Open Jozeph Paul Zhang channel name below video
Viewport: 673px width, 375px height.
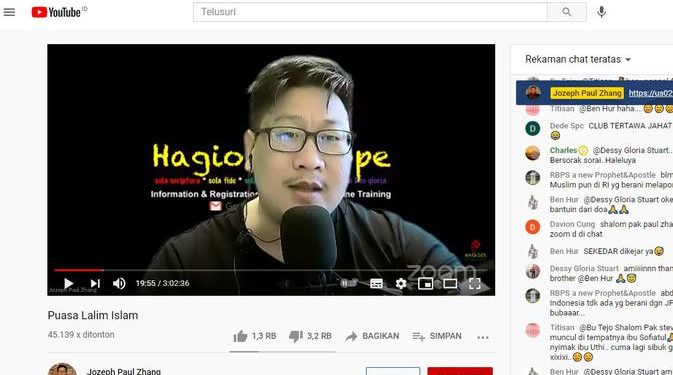pos(124,371)
